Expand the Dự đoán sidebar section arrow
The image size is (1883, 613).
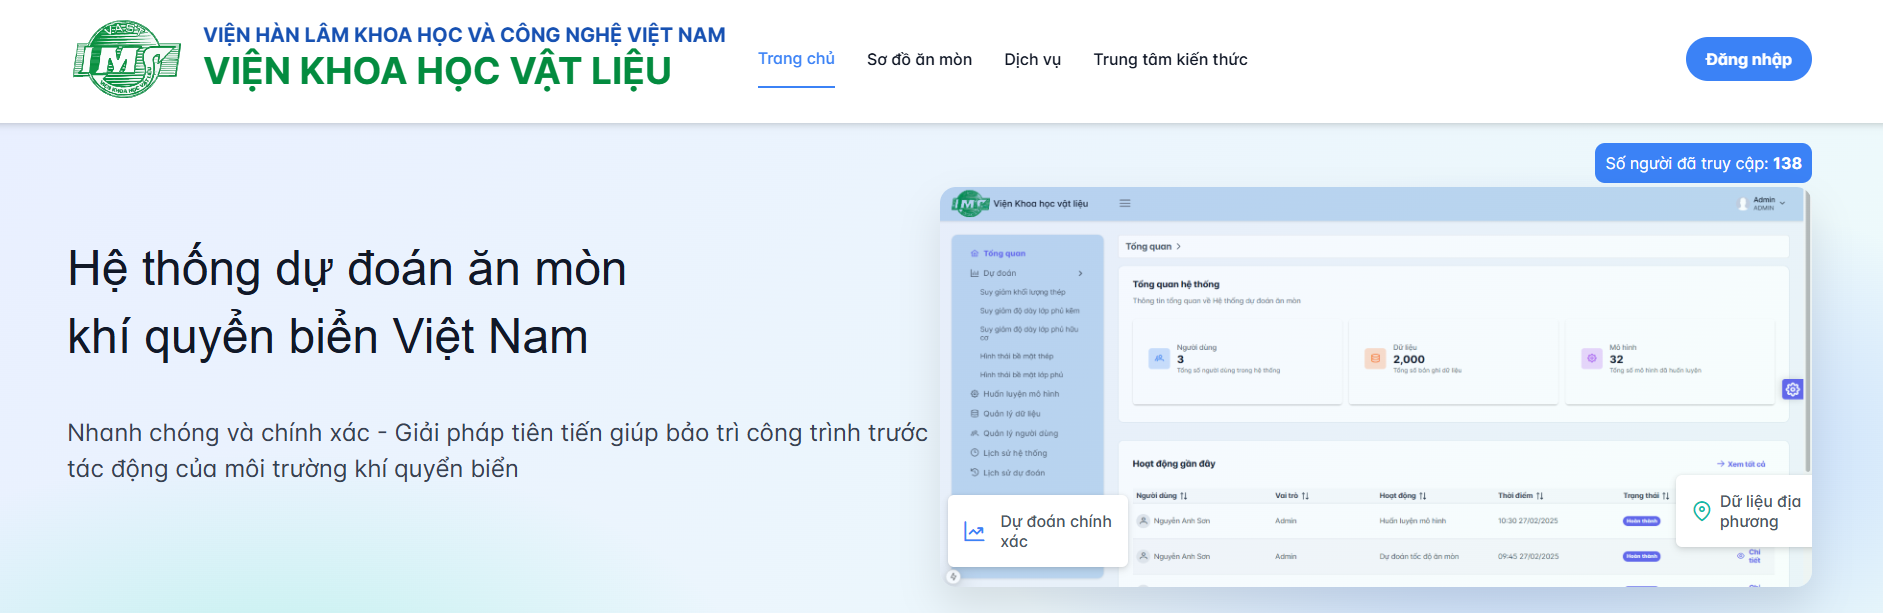[1080, 273]
